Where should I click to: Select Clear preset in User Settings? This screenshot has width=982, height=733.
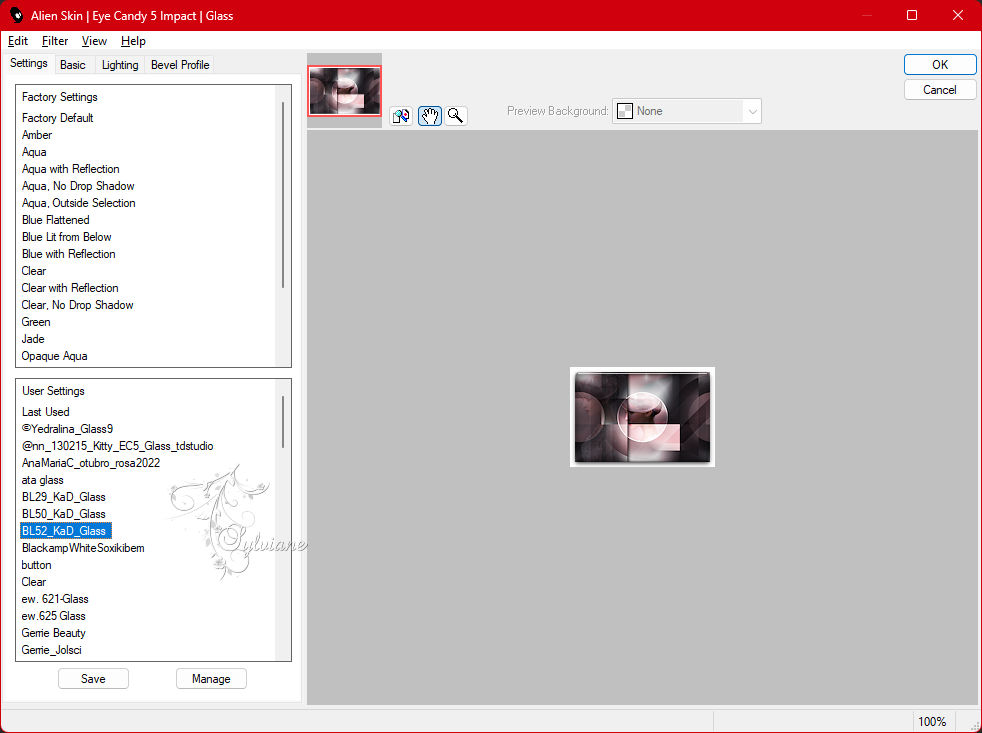pyautogui.click(x=34, y=581)
